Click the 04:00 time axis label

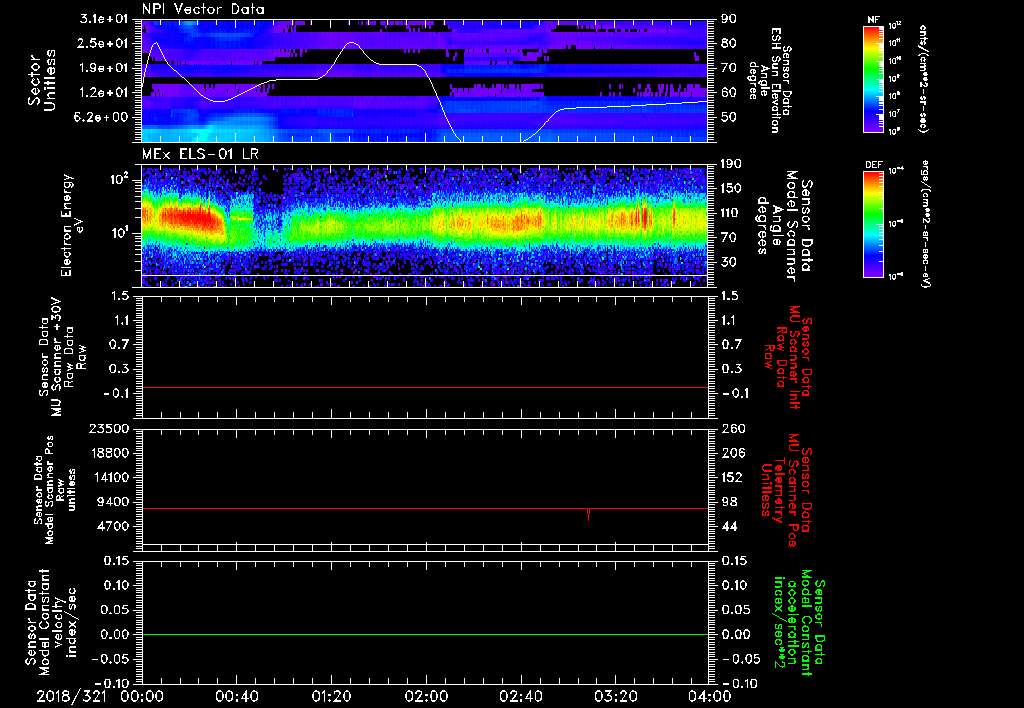coord(710,696)
